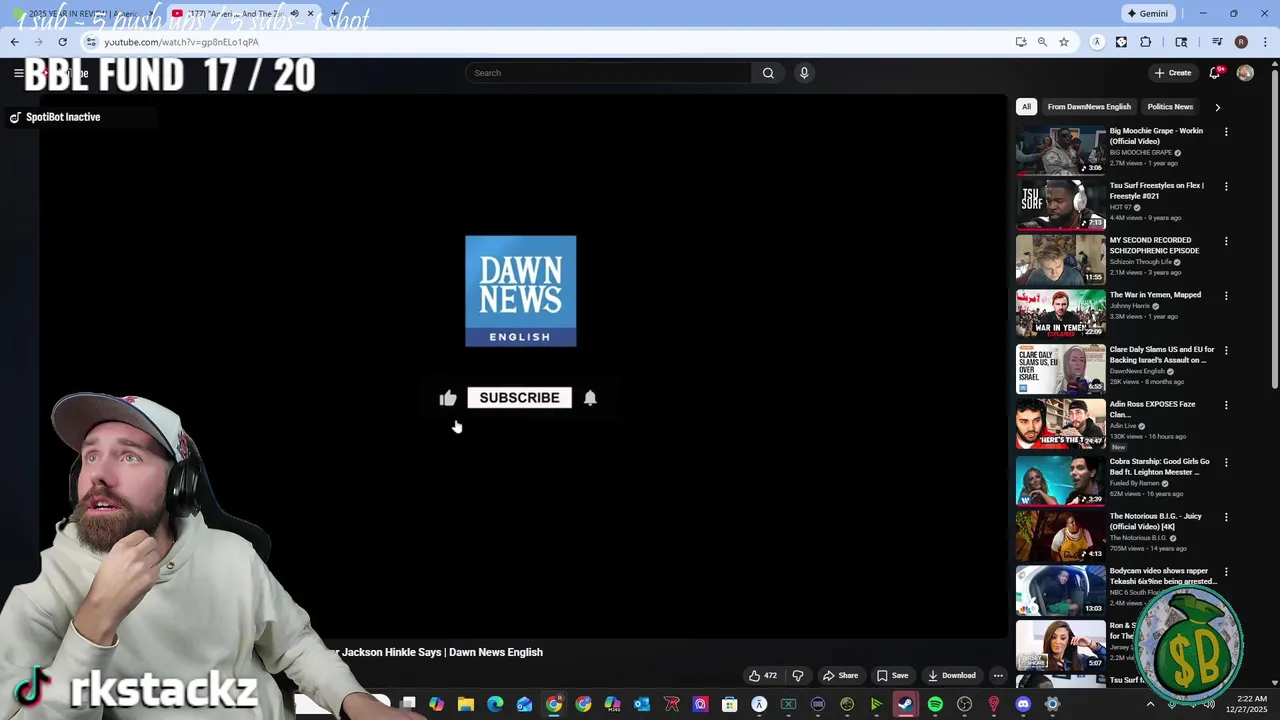This screenshot has width=1280, height=720.
Task: Open site information icon in address bar
Action: coord(91,42)
